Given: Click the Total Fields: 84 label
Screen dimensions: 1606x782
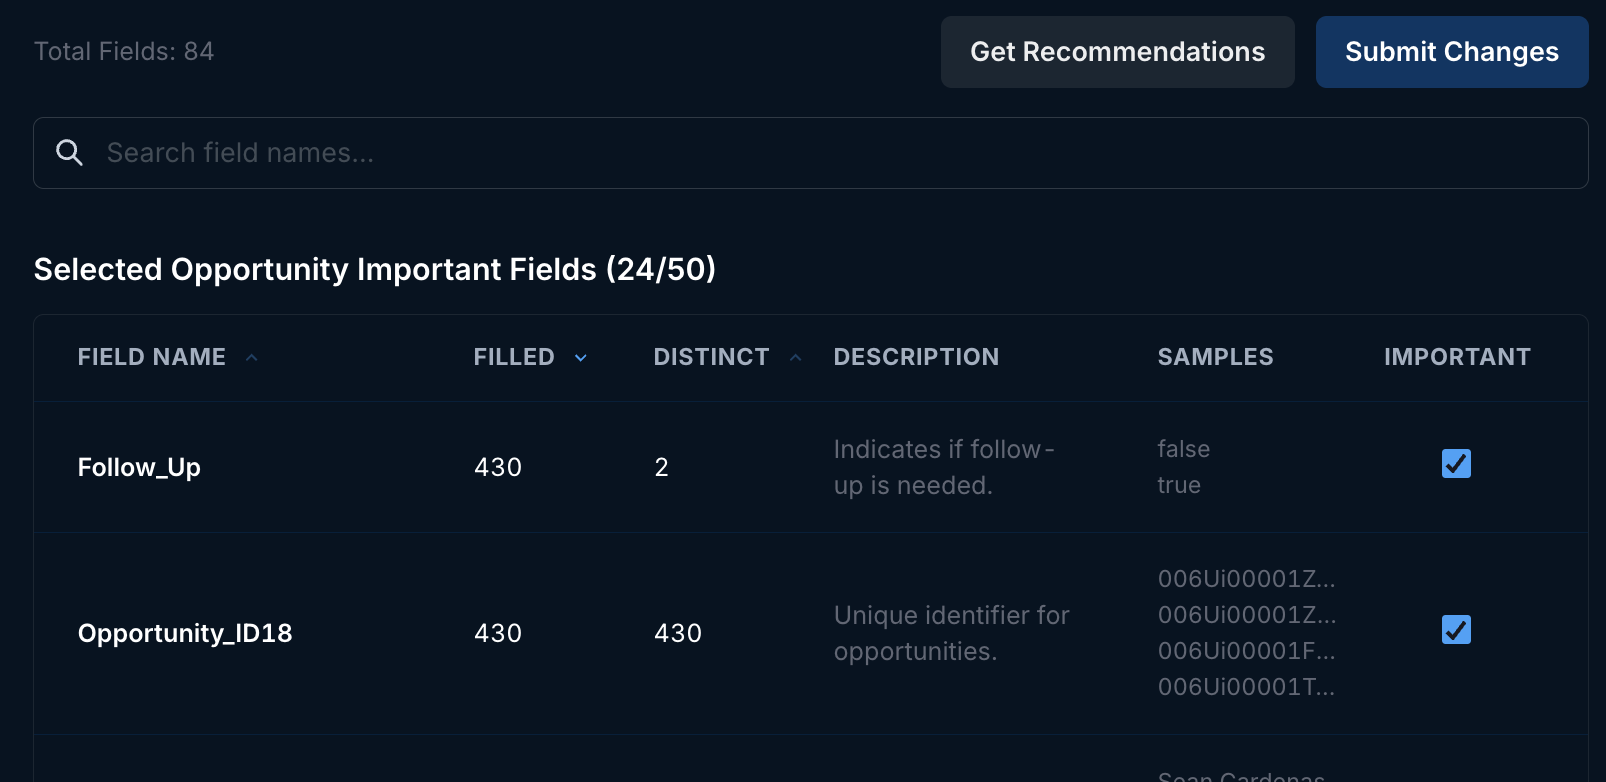Looking at the screenshot, I should 124,52.
